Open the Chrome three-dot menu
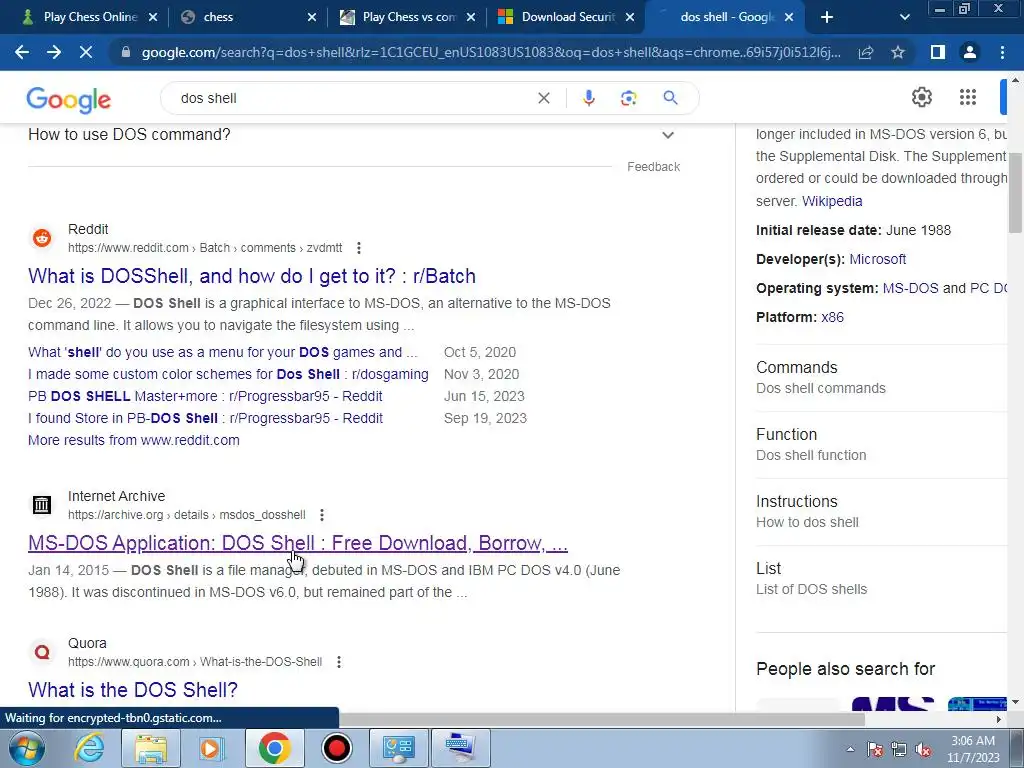Screen dimensions: 1024x768 tap(1002, 52)
